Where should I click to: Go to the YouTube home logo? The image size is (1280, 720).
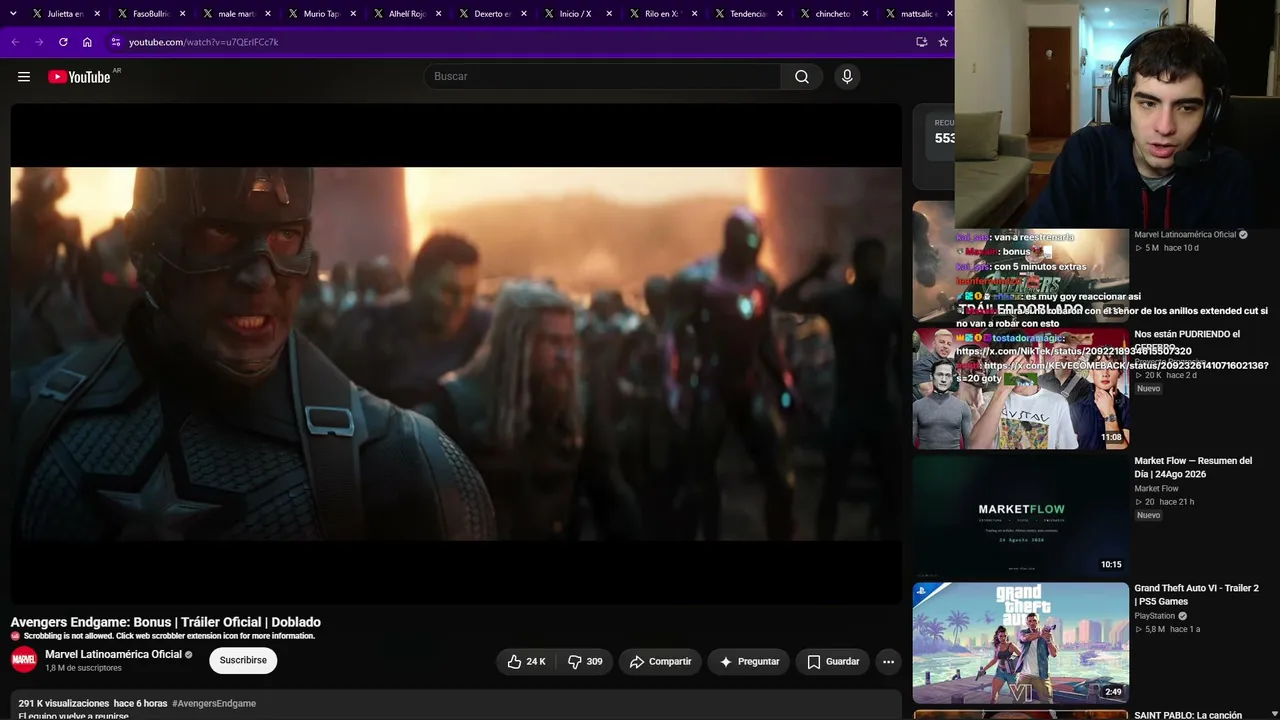point(79,77)
